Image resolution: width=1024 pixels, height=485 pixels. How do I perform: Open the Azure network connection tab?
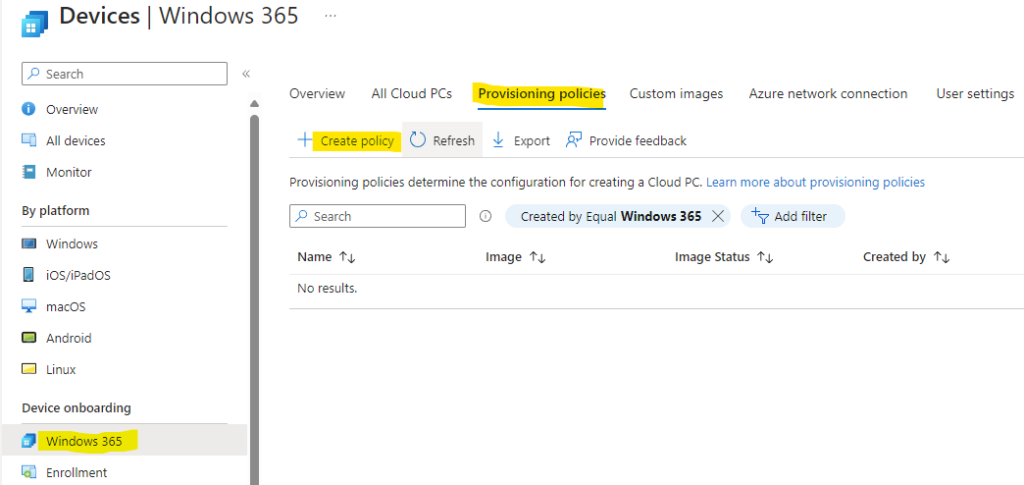click(828, 93)
